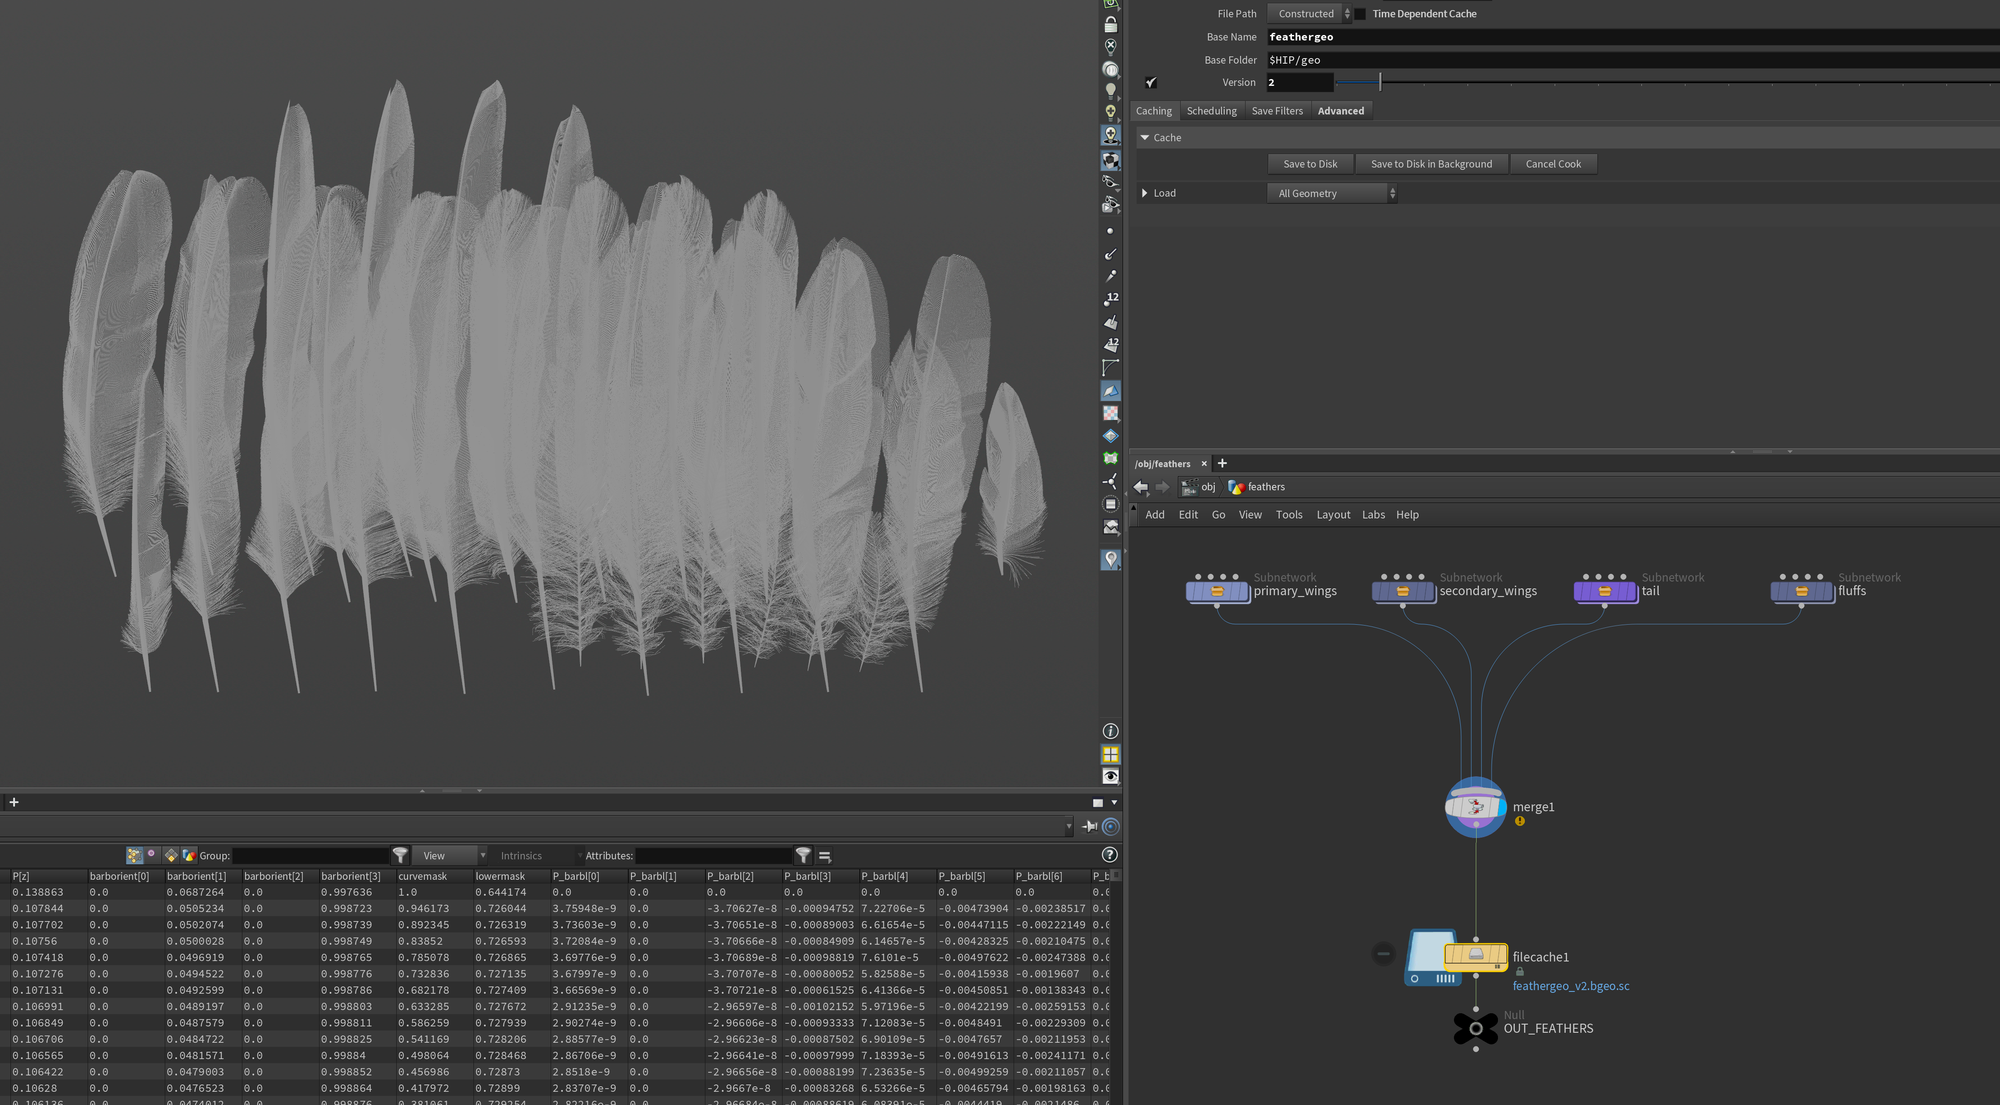Viewport: 2000px width, 1105px height.
Task: Click Save to Disk in Background
Action: coord(1431,164)
